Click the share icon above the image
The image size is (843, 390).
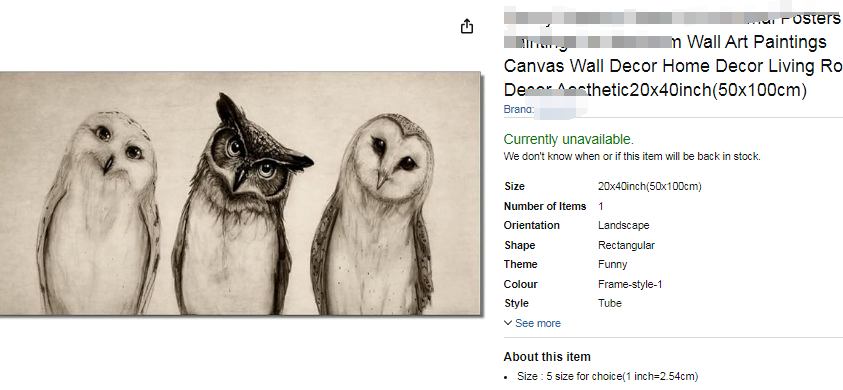coord(467,26)
